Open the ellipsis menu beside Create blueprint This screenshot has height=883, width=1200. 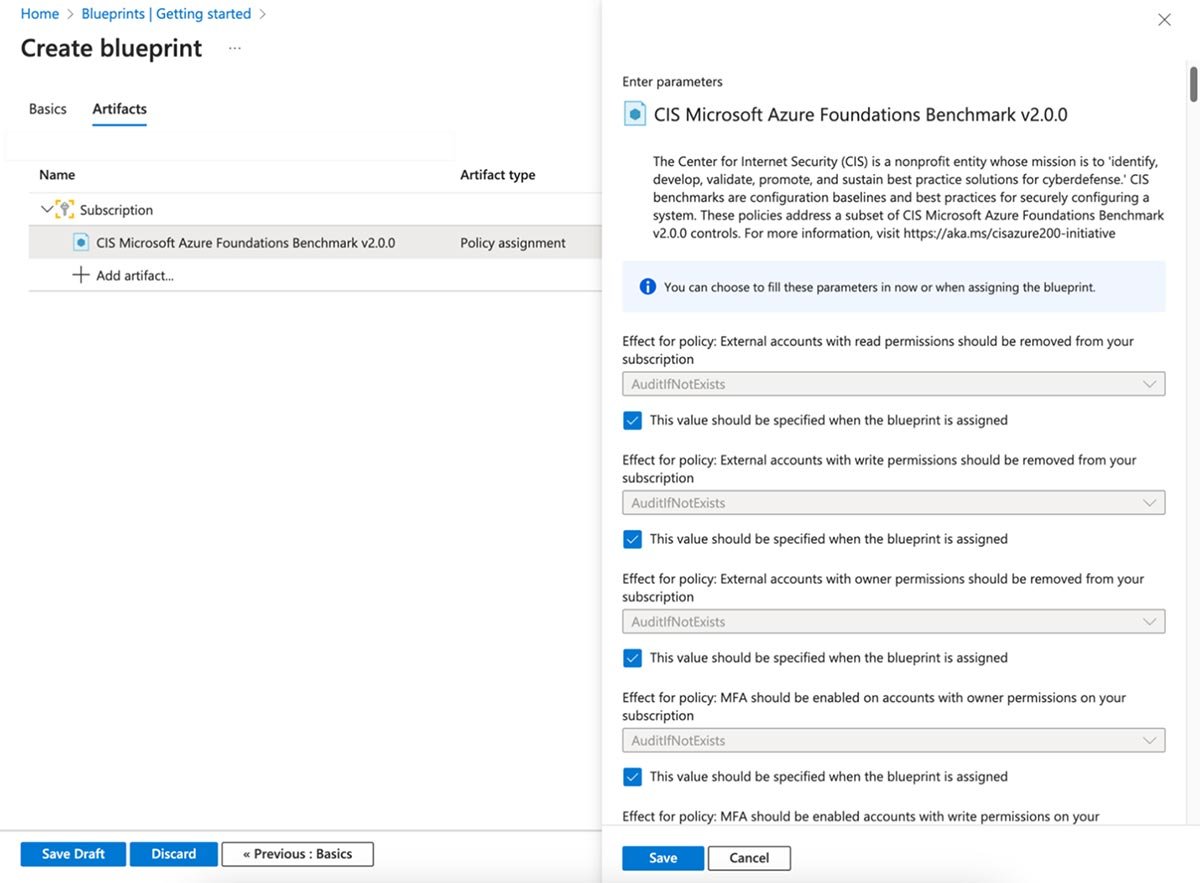[x=235, y=48]
